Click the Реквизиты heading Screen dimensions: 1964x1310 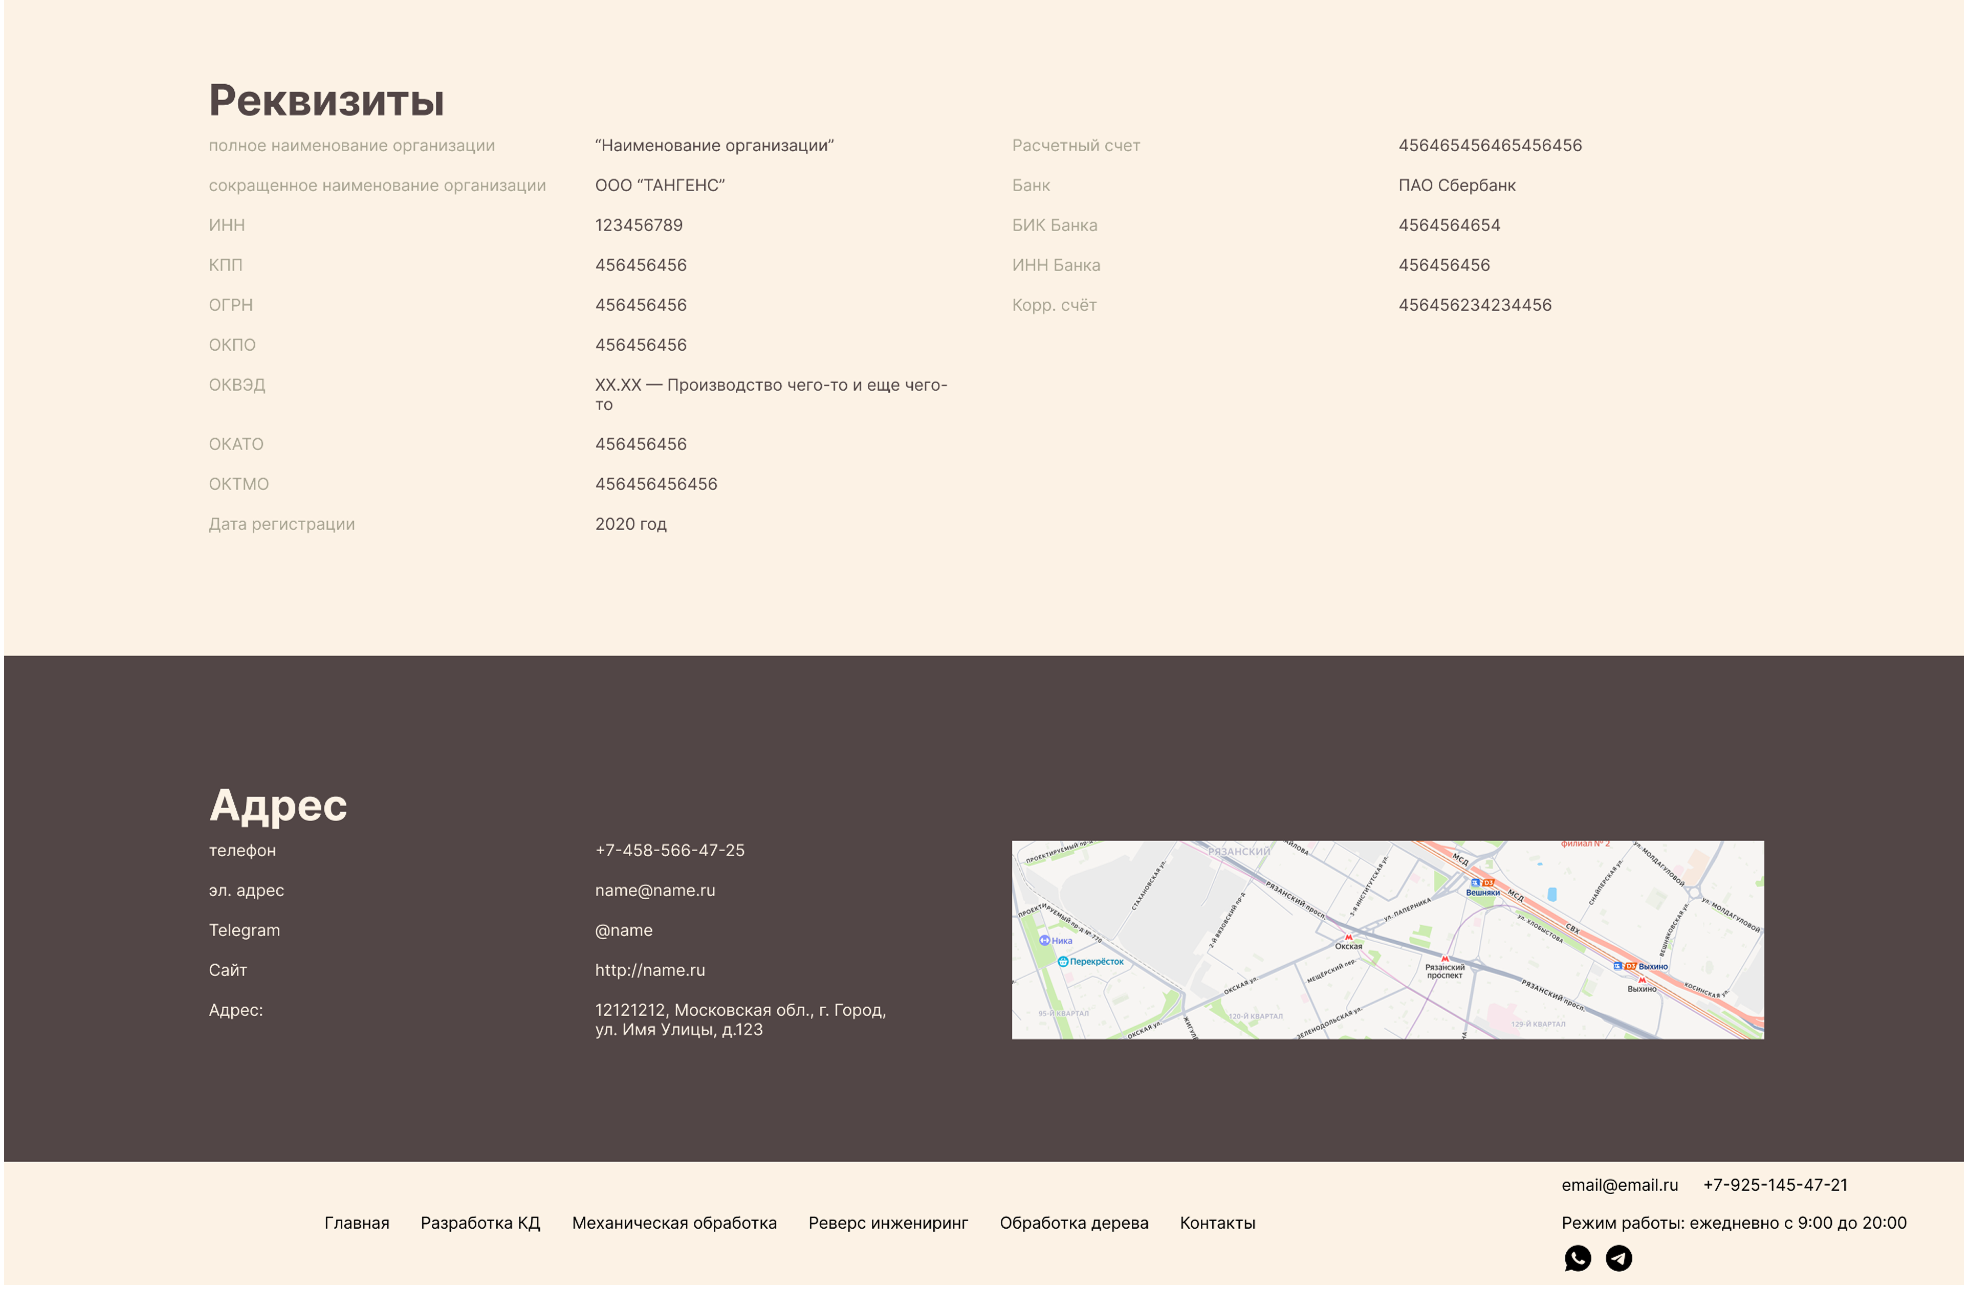326,100
